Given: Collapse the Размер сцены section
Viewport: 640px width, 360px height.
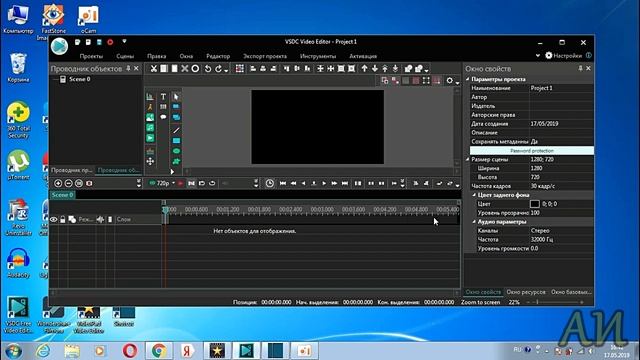Looking at the screenshot, I should pyautogui.click(x=468, y=159).
